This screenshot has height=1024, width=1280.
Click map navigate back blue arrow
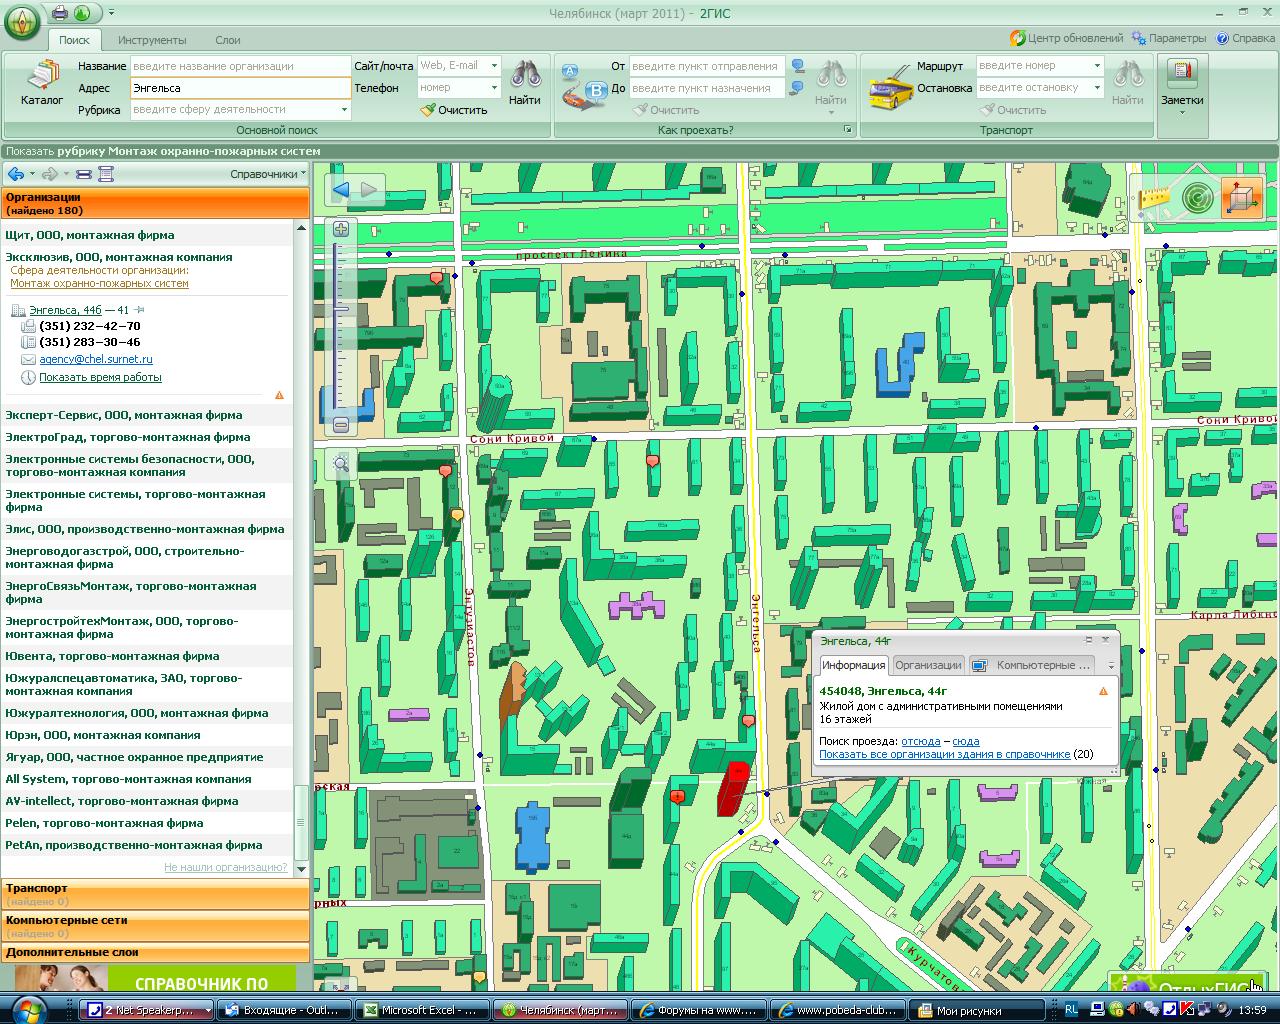tap(341, 190)
